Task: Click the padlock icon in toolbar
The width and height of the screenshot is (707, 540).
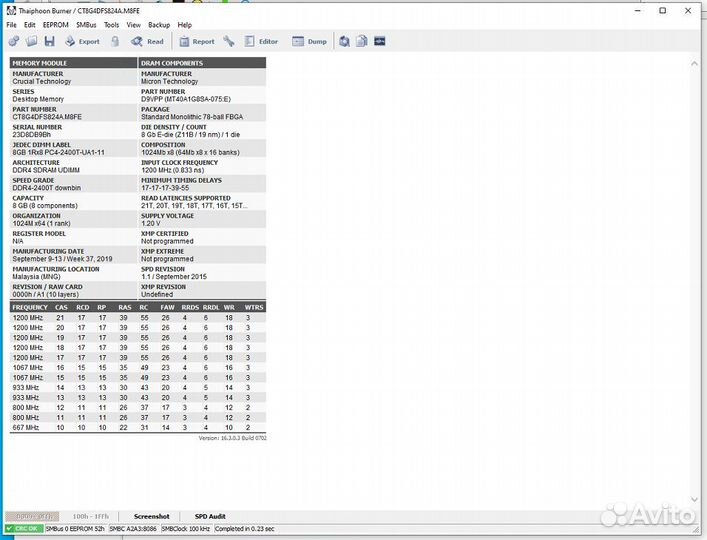Action: pyautogui.click(x=115, y=41)
